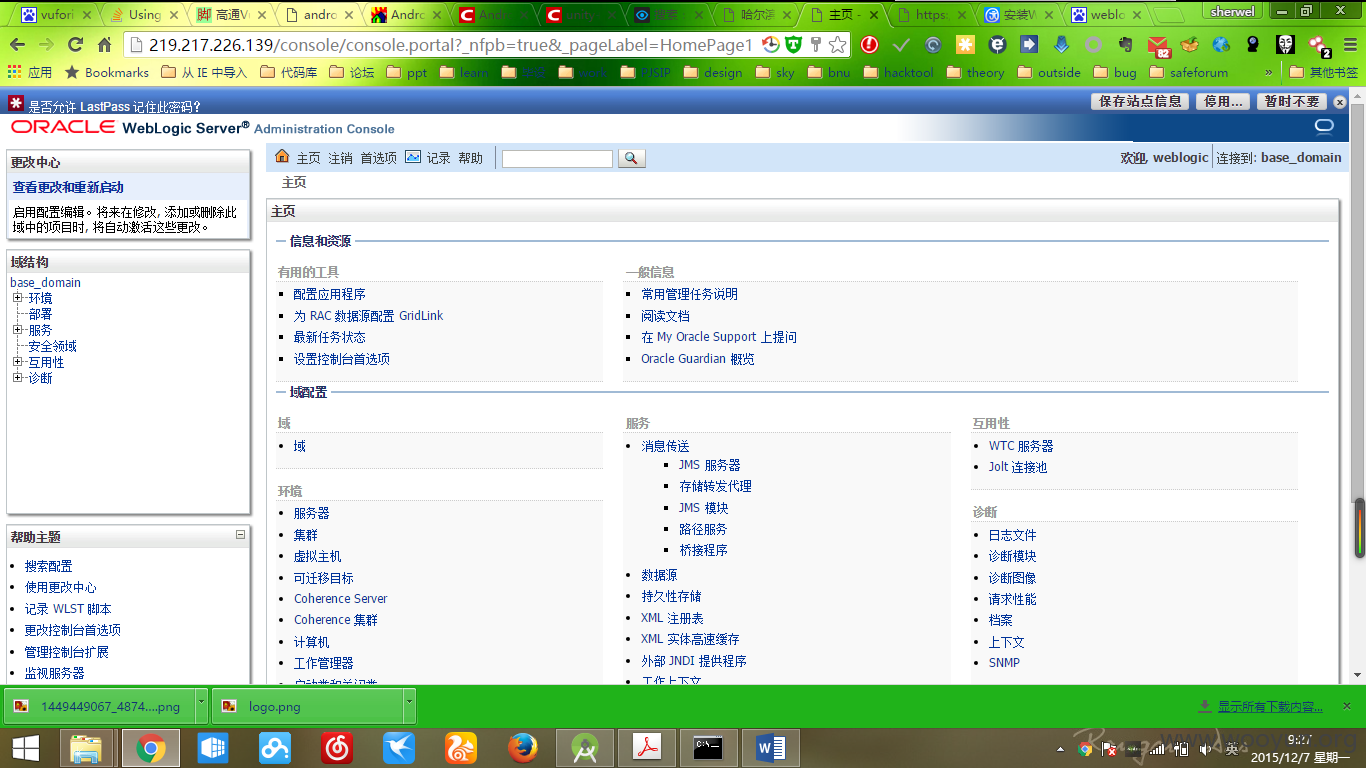The image size is (1366, 768).
Task: Open Adobe Reader from the taskbar
Action: click(647, 747)
